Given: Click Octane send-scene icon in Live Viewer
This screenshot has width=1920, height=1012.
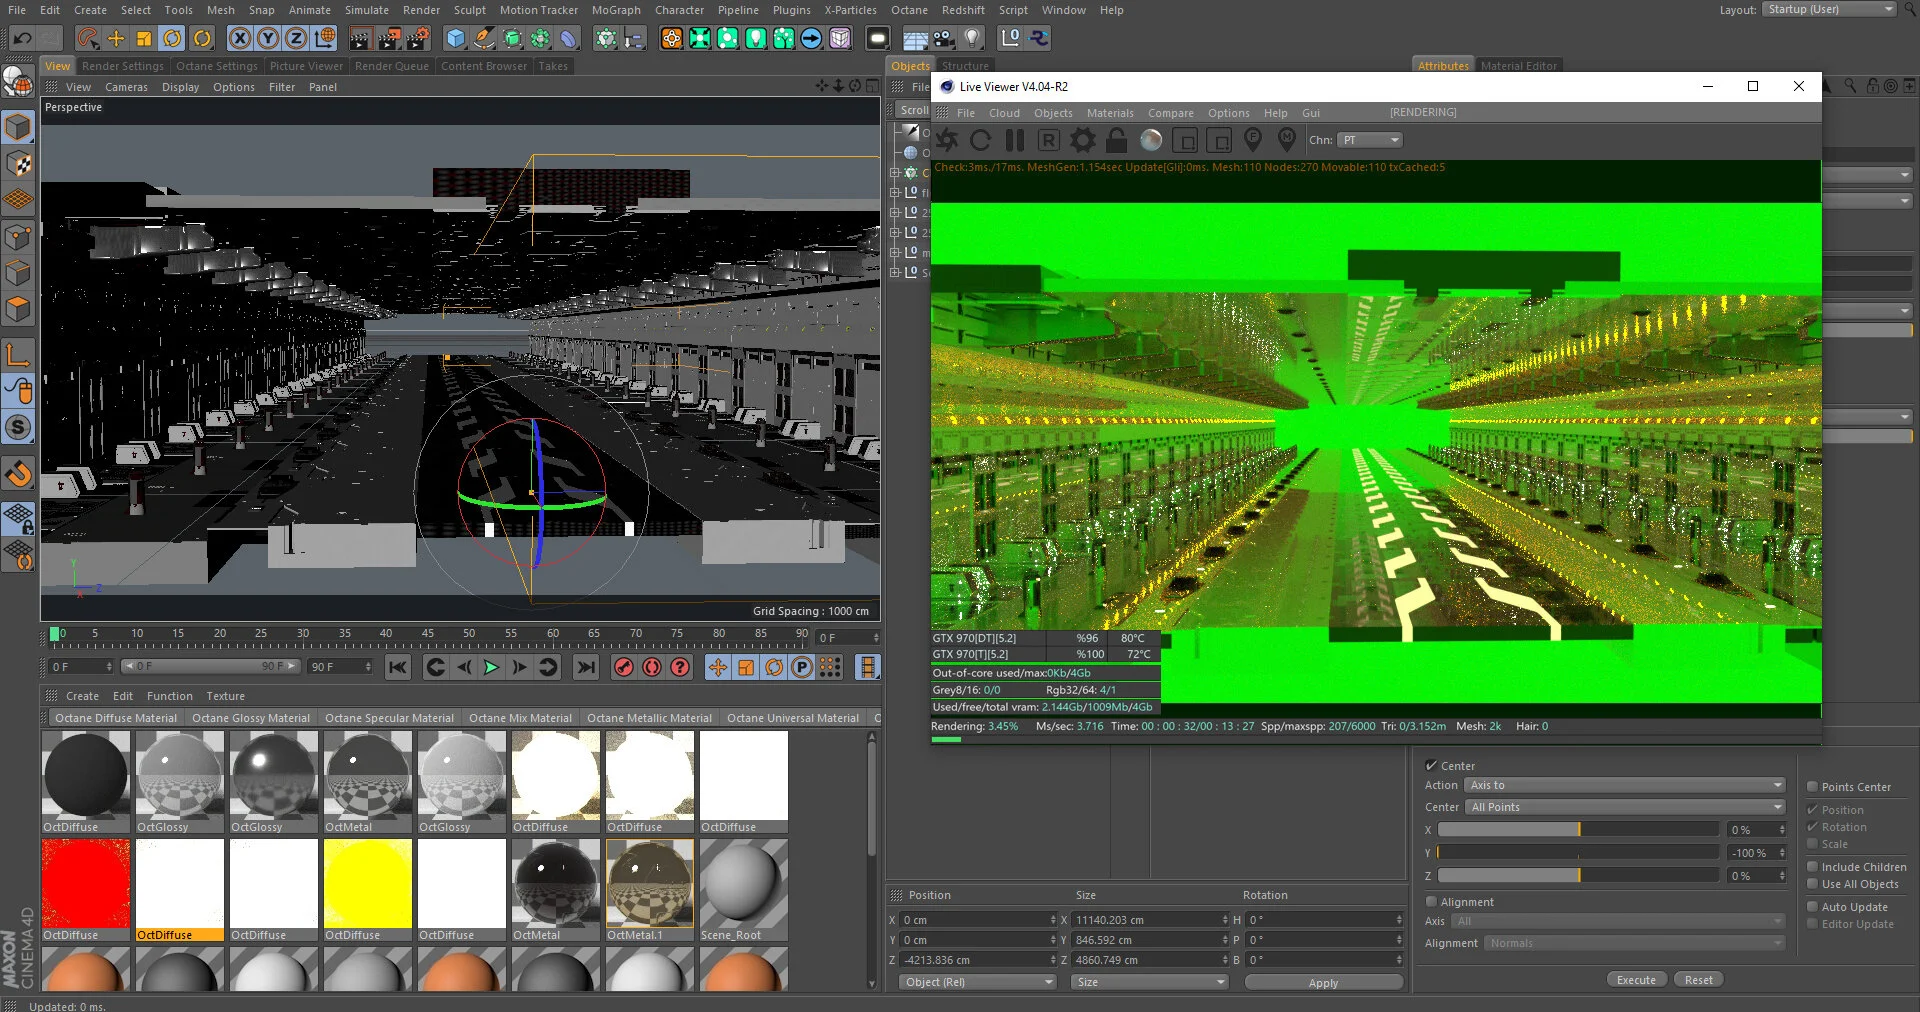Looking at the screenshot, I should [947, 140].
